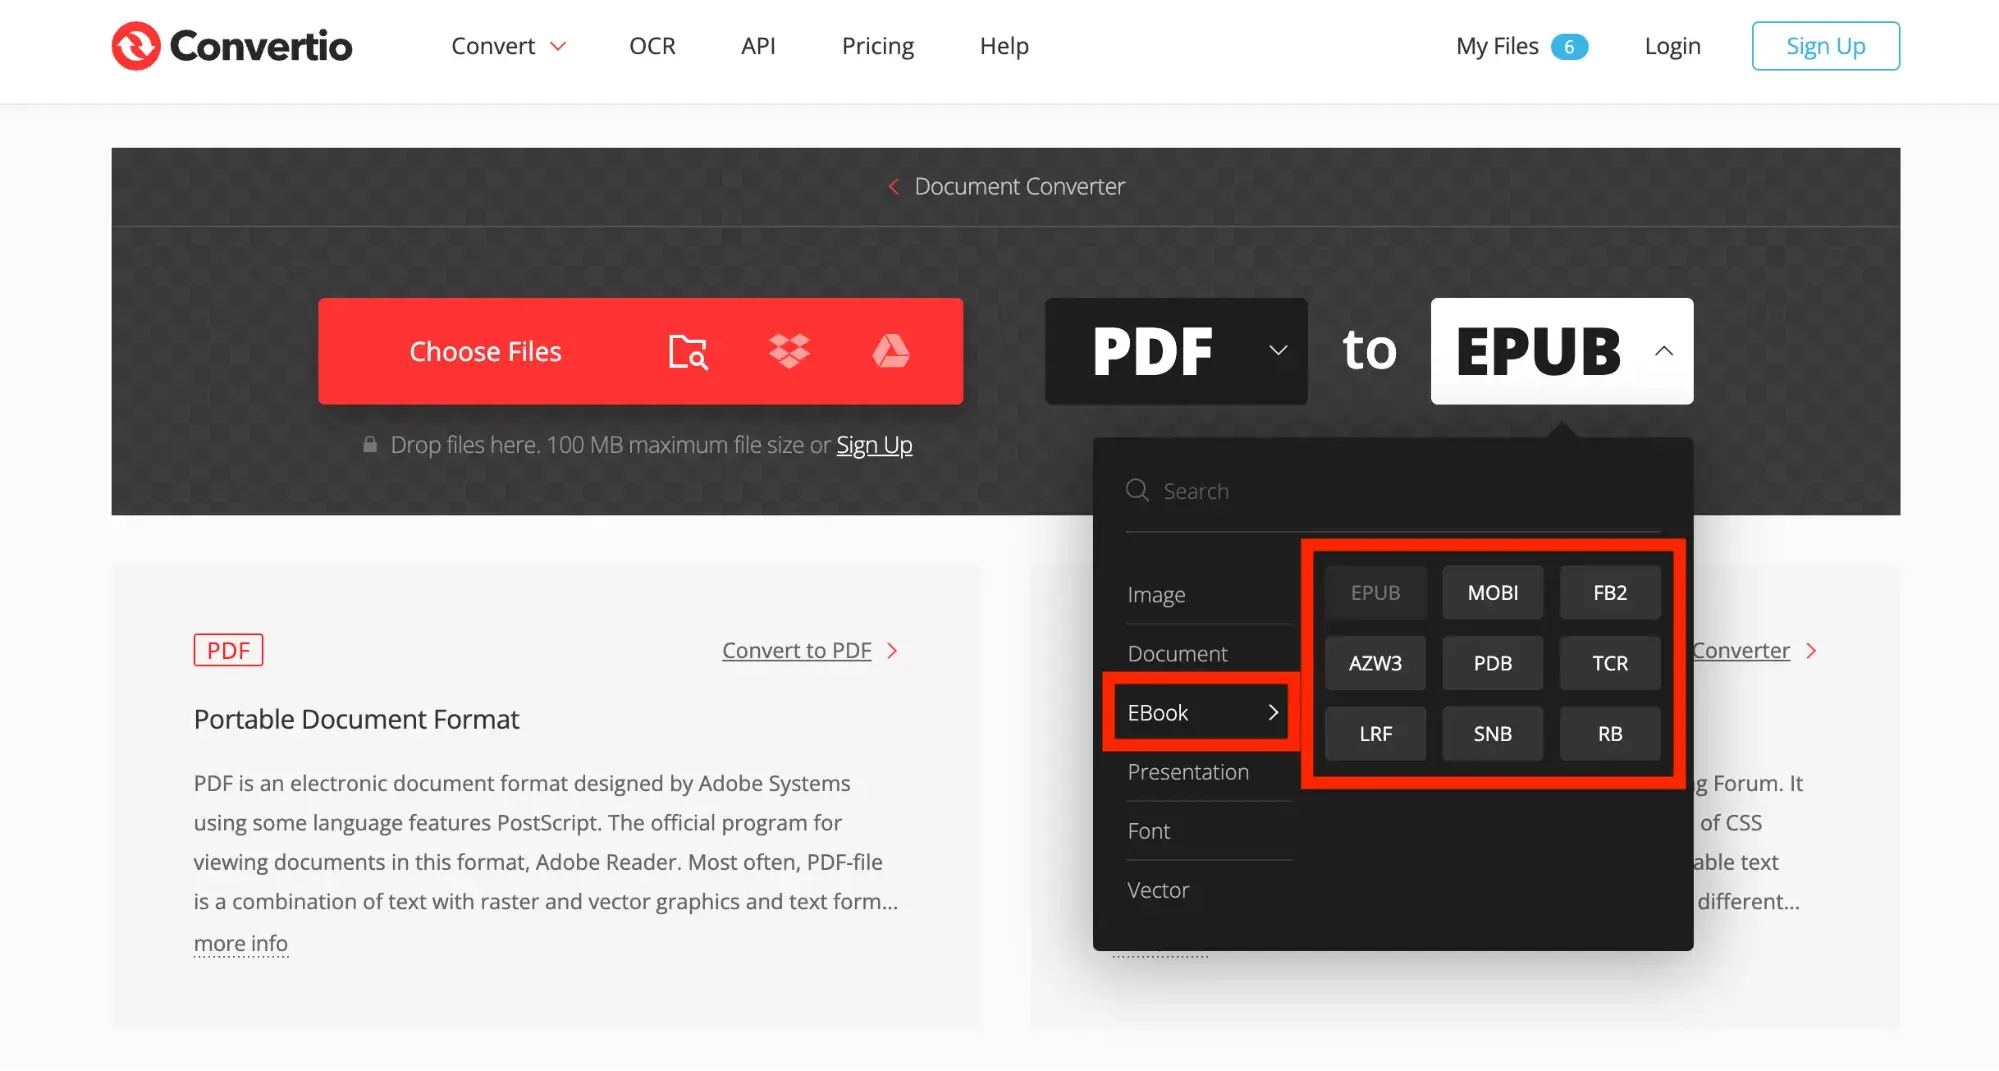
Task: Click the Portable Document Format heading
Action: coord(356,719)
